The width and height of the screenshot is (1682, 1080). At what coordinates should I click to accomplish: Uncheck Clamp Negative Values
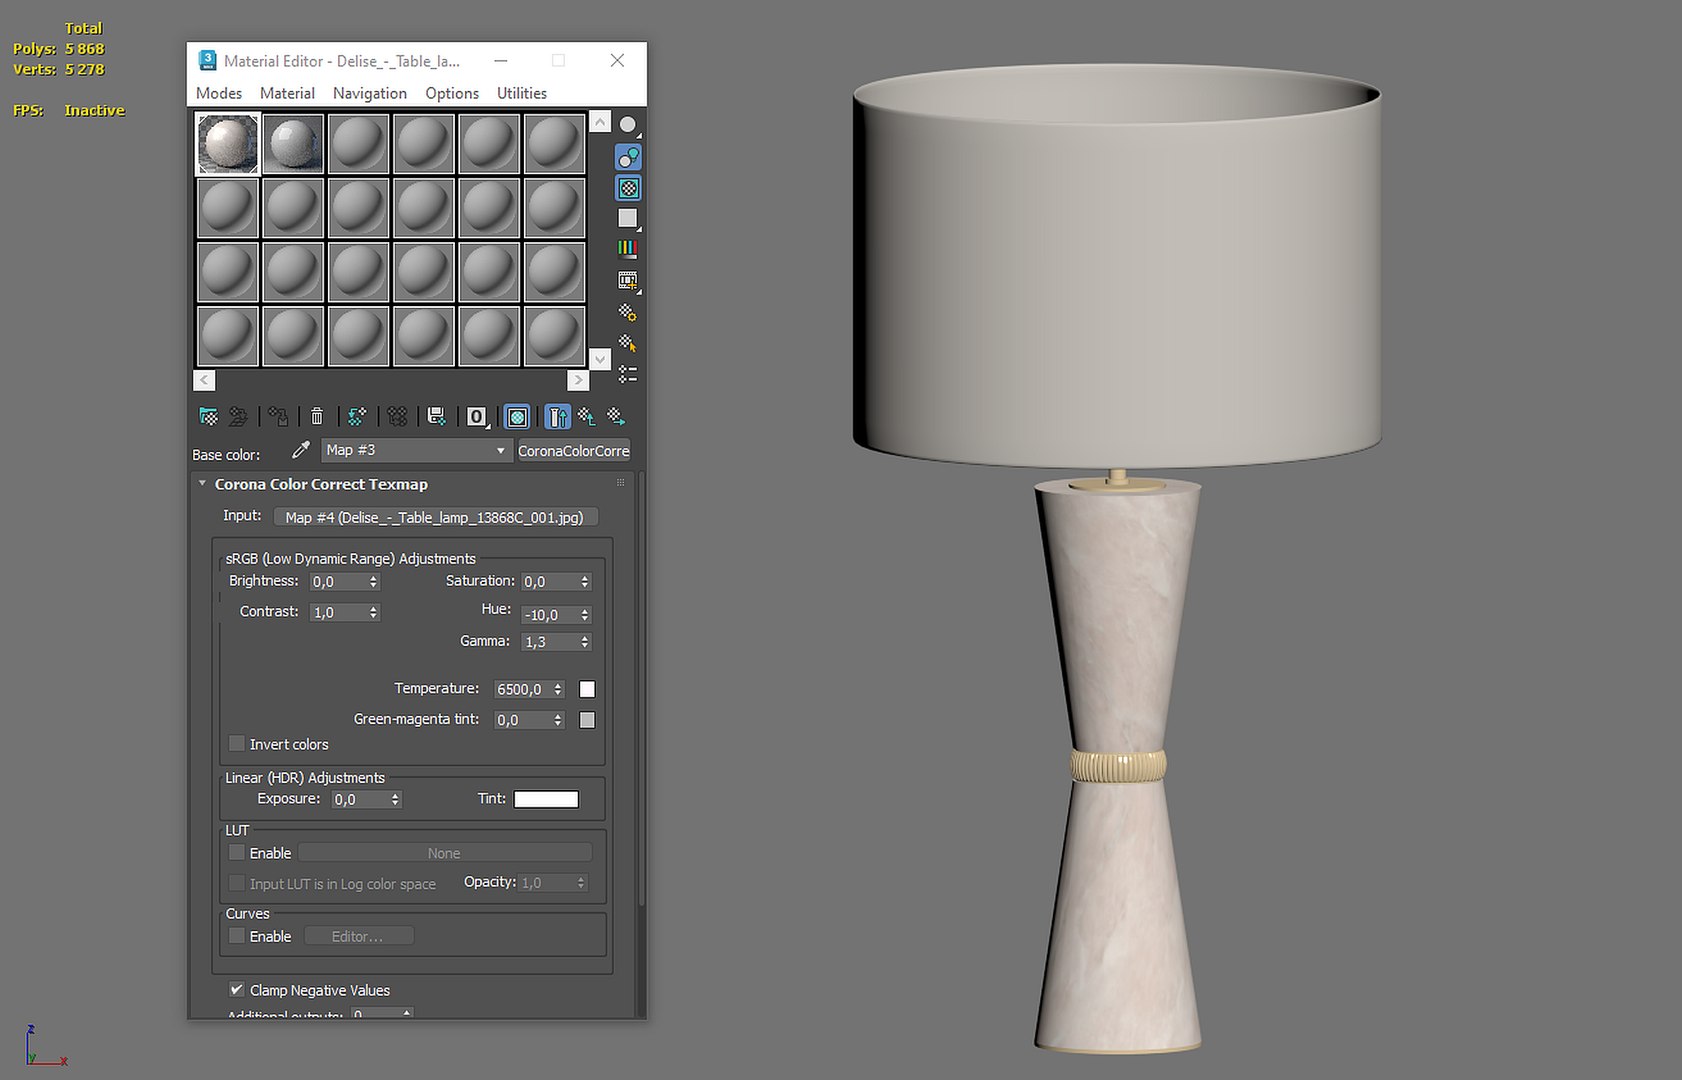click(x=237, y=990)
